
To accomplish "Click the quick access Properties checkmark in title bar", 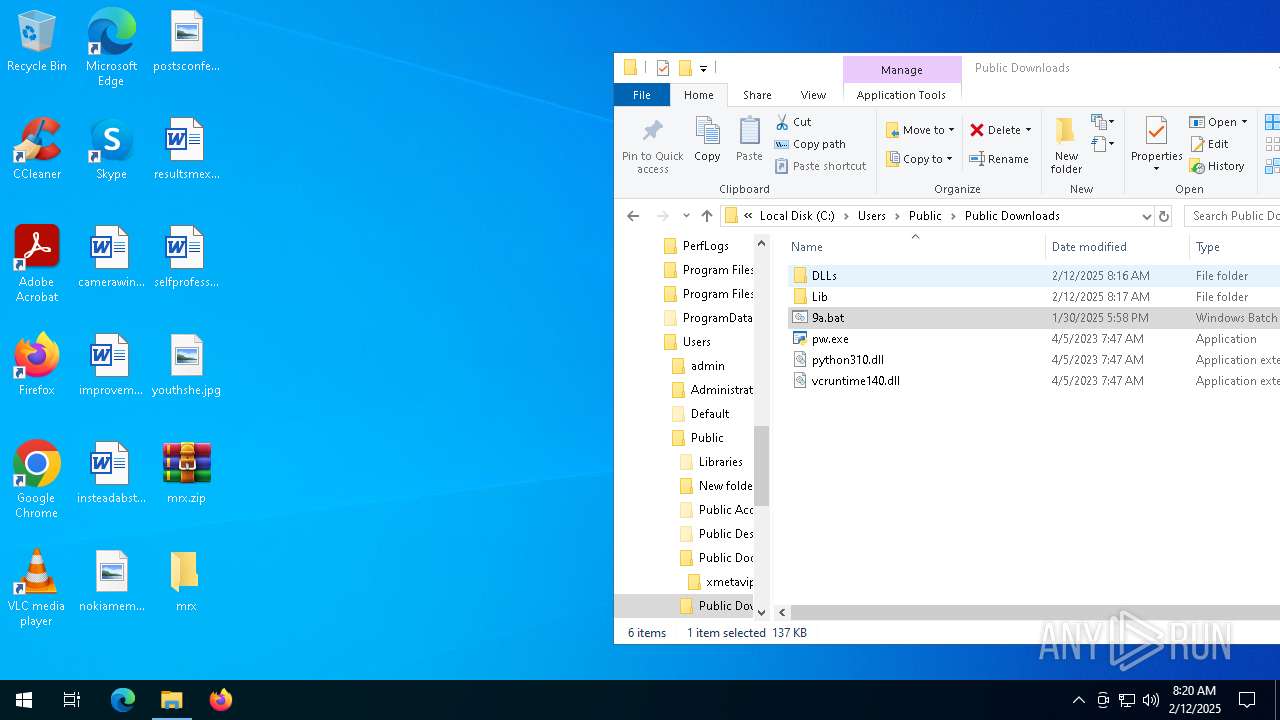I will pyautogui.click(x=662, y=68).
